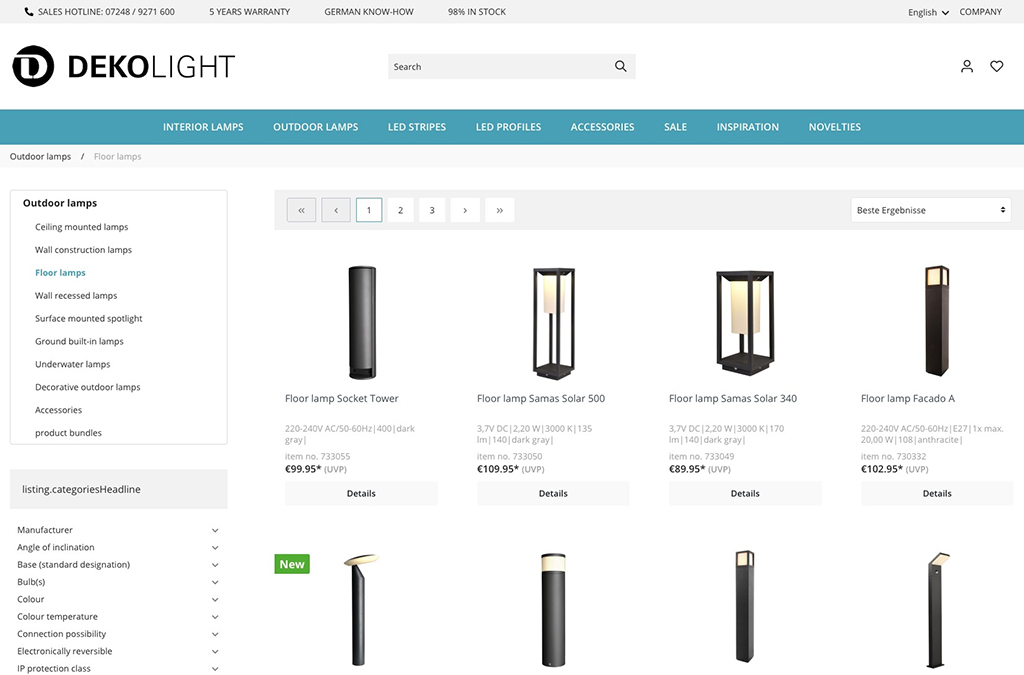This screenshot has width=1024, height=675.
Task: Select Underwater lamps category
Action: (72, 364)
